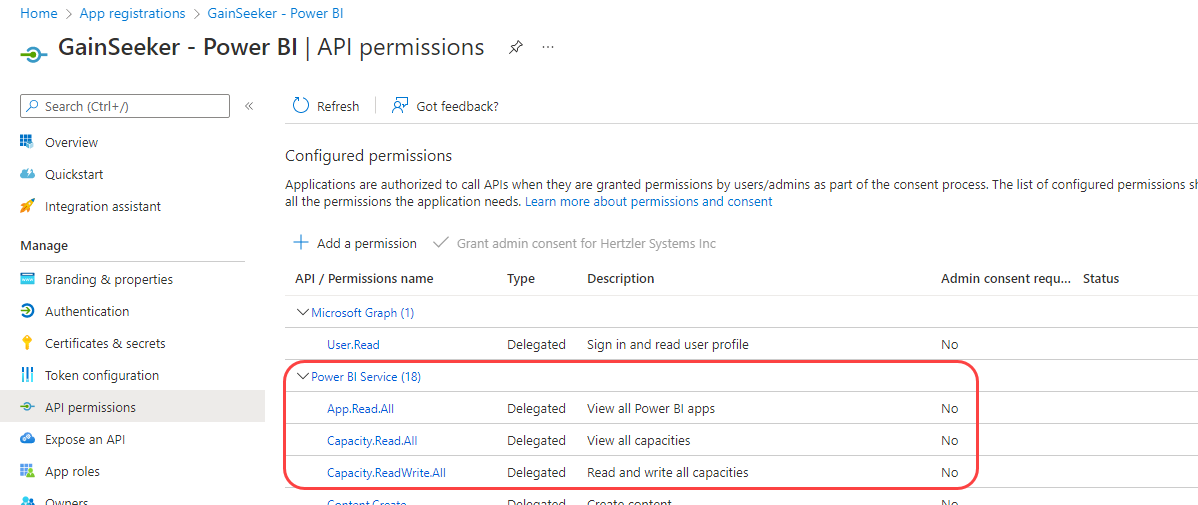Image resolution: width=1198 pixels, height=505 pixels.
Task: Open the Overview menu item
Action: [x=71, y=142]
